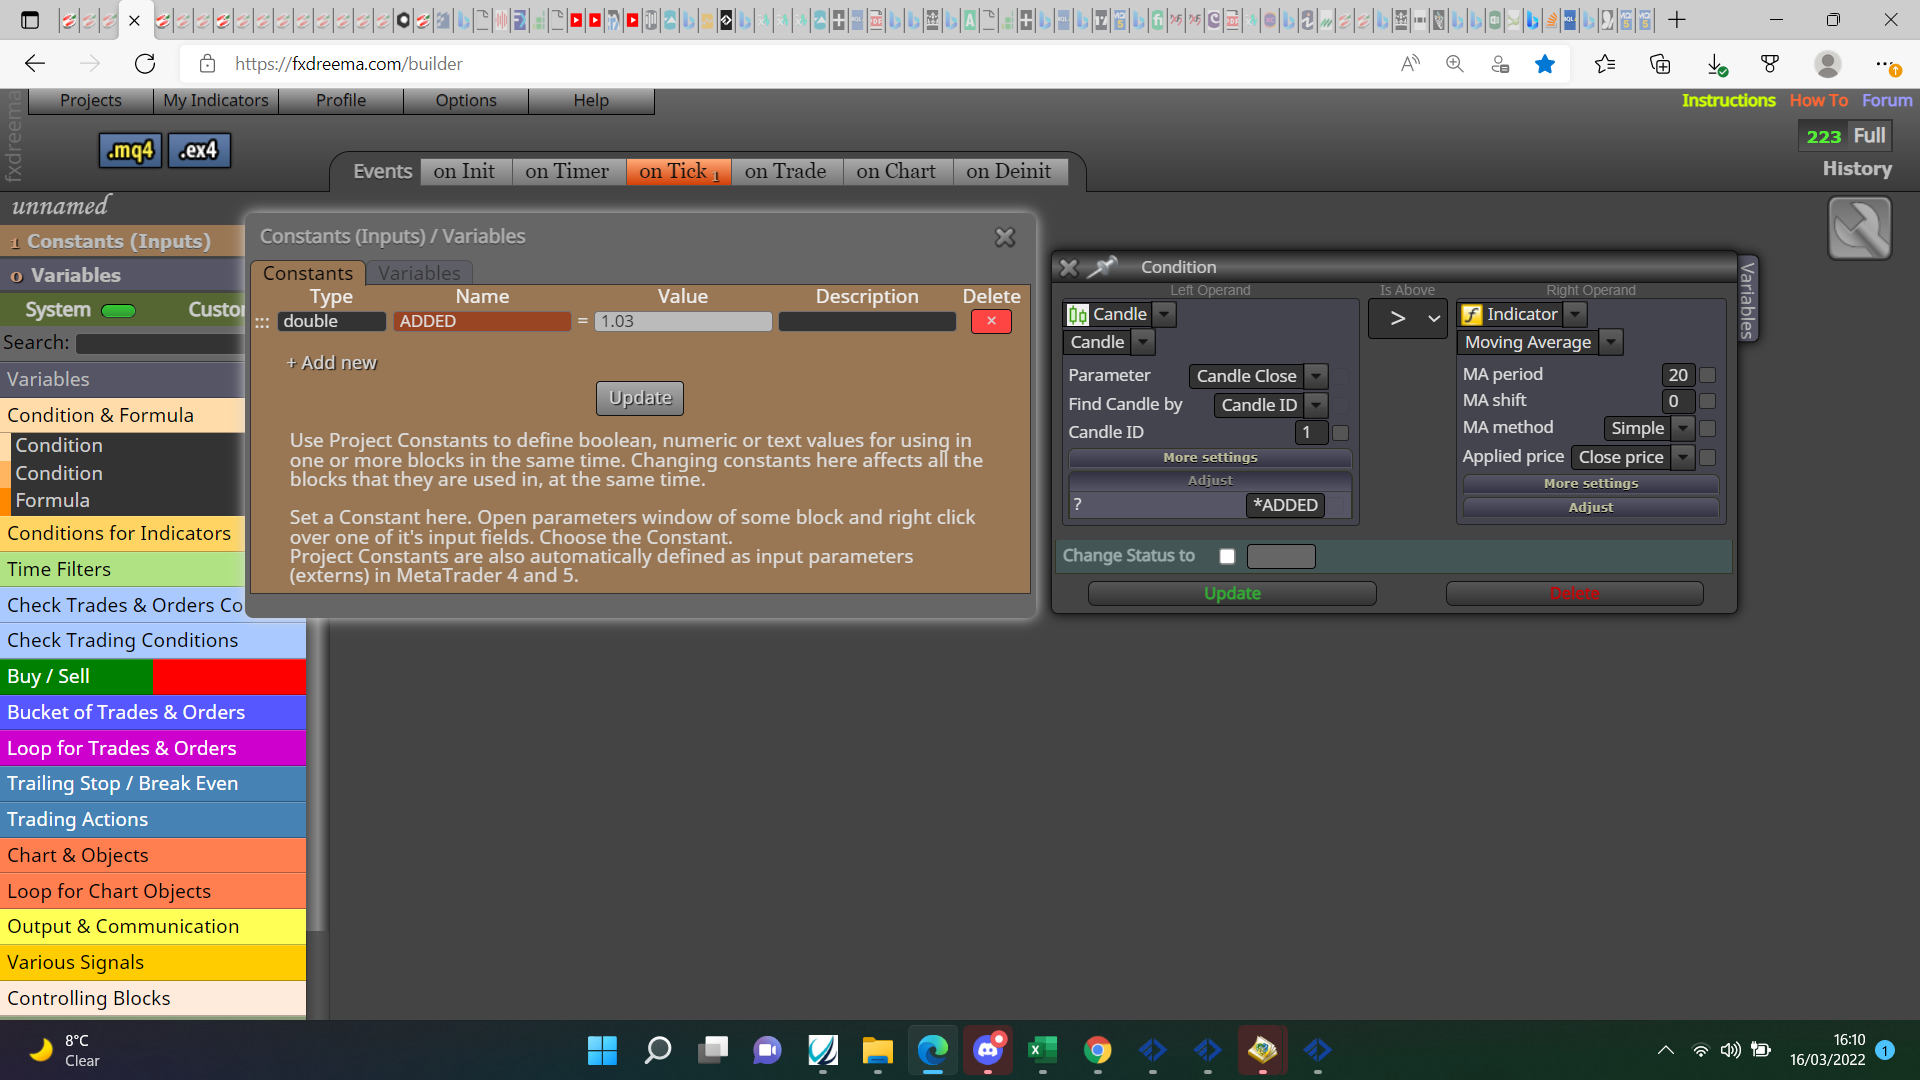This screenshot has width=1920, height=1080.
Task: Download the .mq4 source file
Action: point(130,150)
